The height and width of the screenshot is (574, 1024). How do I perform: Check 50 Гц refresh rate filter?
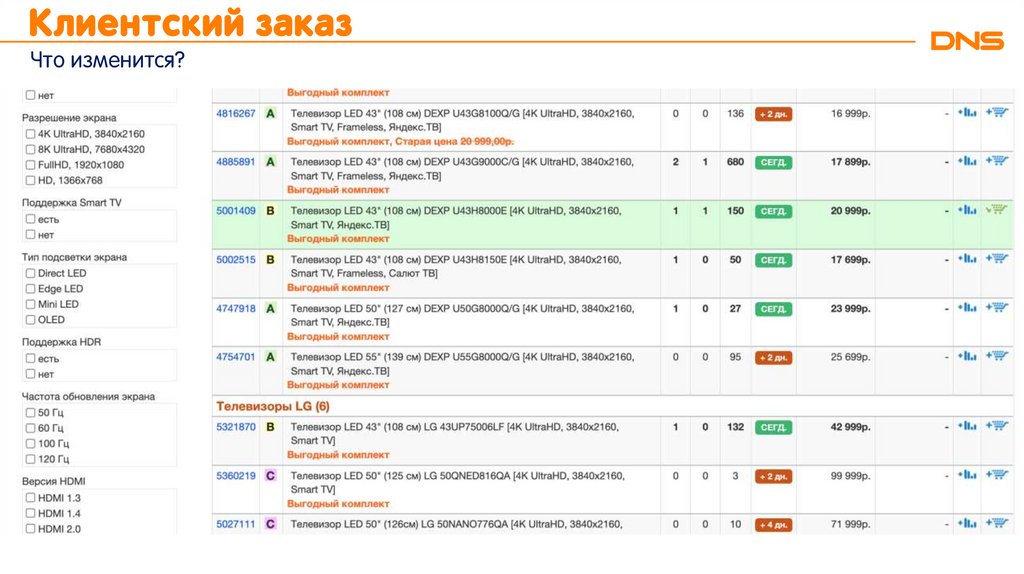(x=30, y=413)
